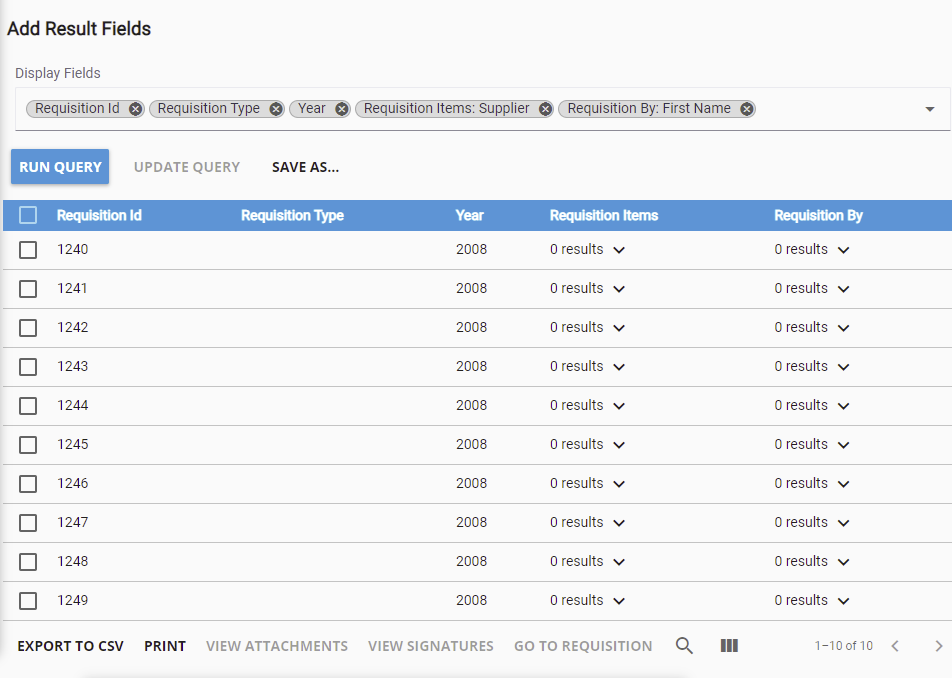952x678 pixels.
Task: Sort by the Requisition Type column header
Action: click(x=292, y=215)
